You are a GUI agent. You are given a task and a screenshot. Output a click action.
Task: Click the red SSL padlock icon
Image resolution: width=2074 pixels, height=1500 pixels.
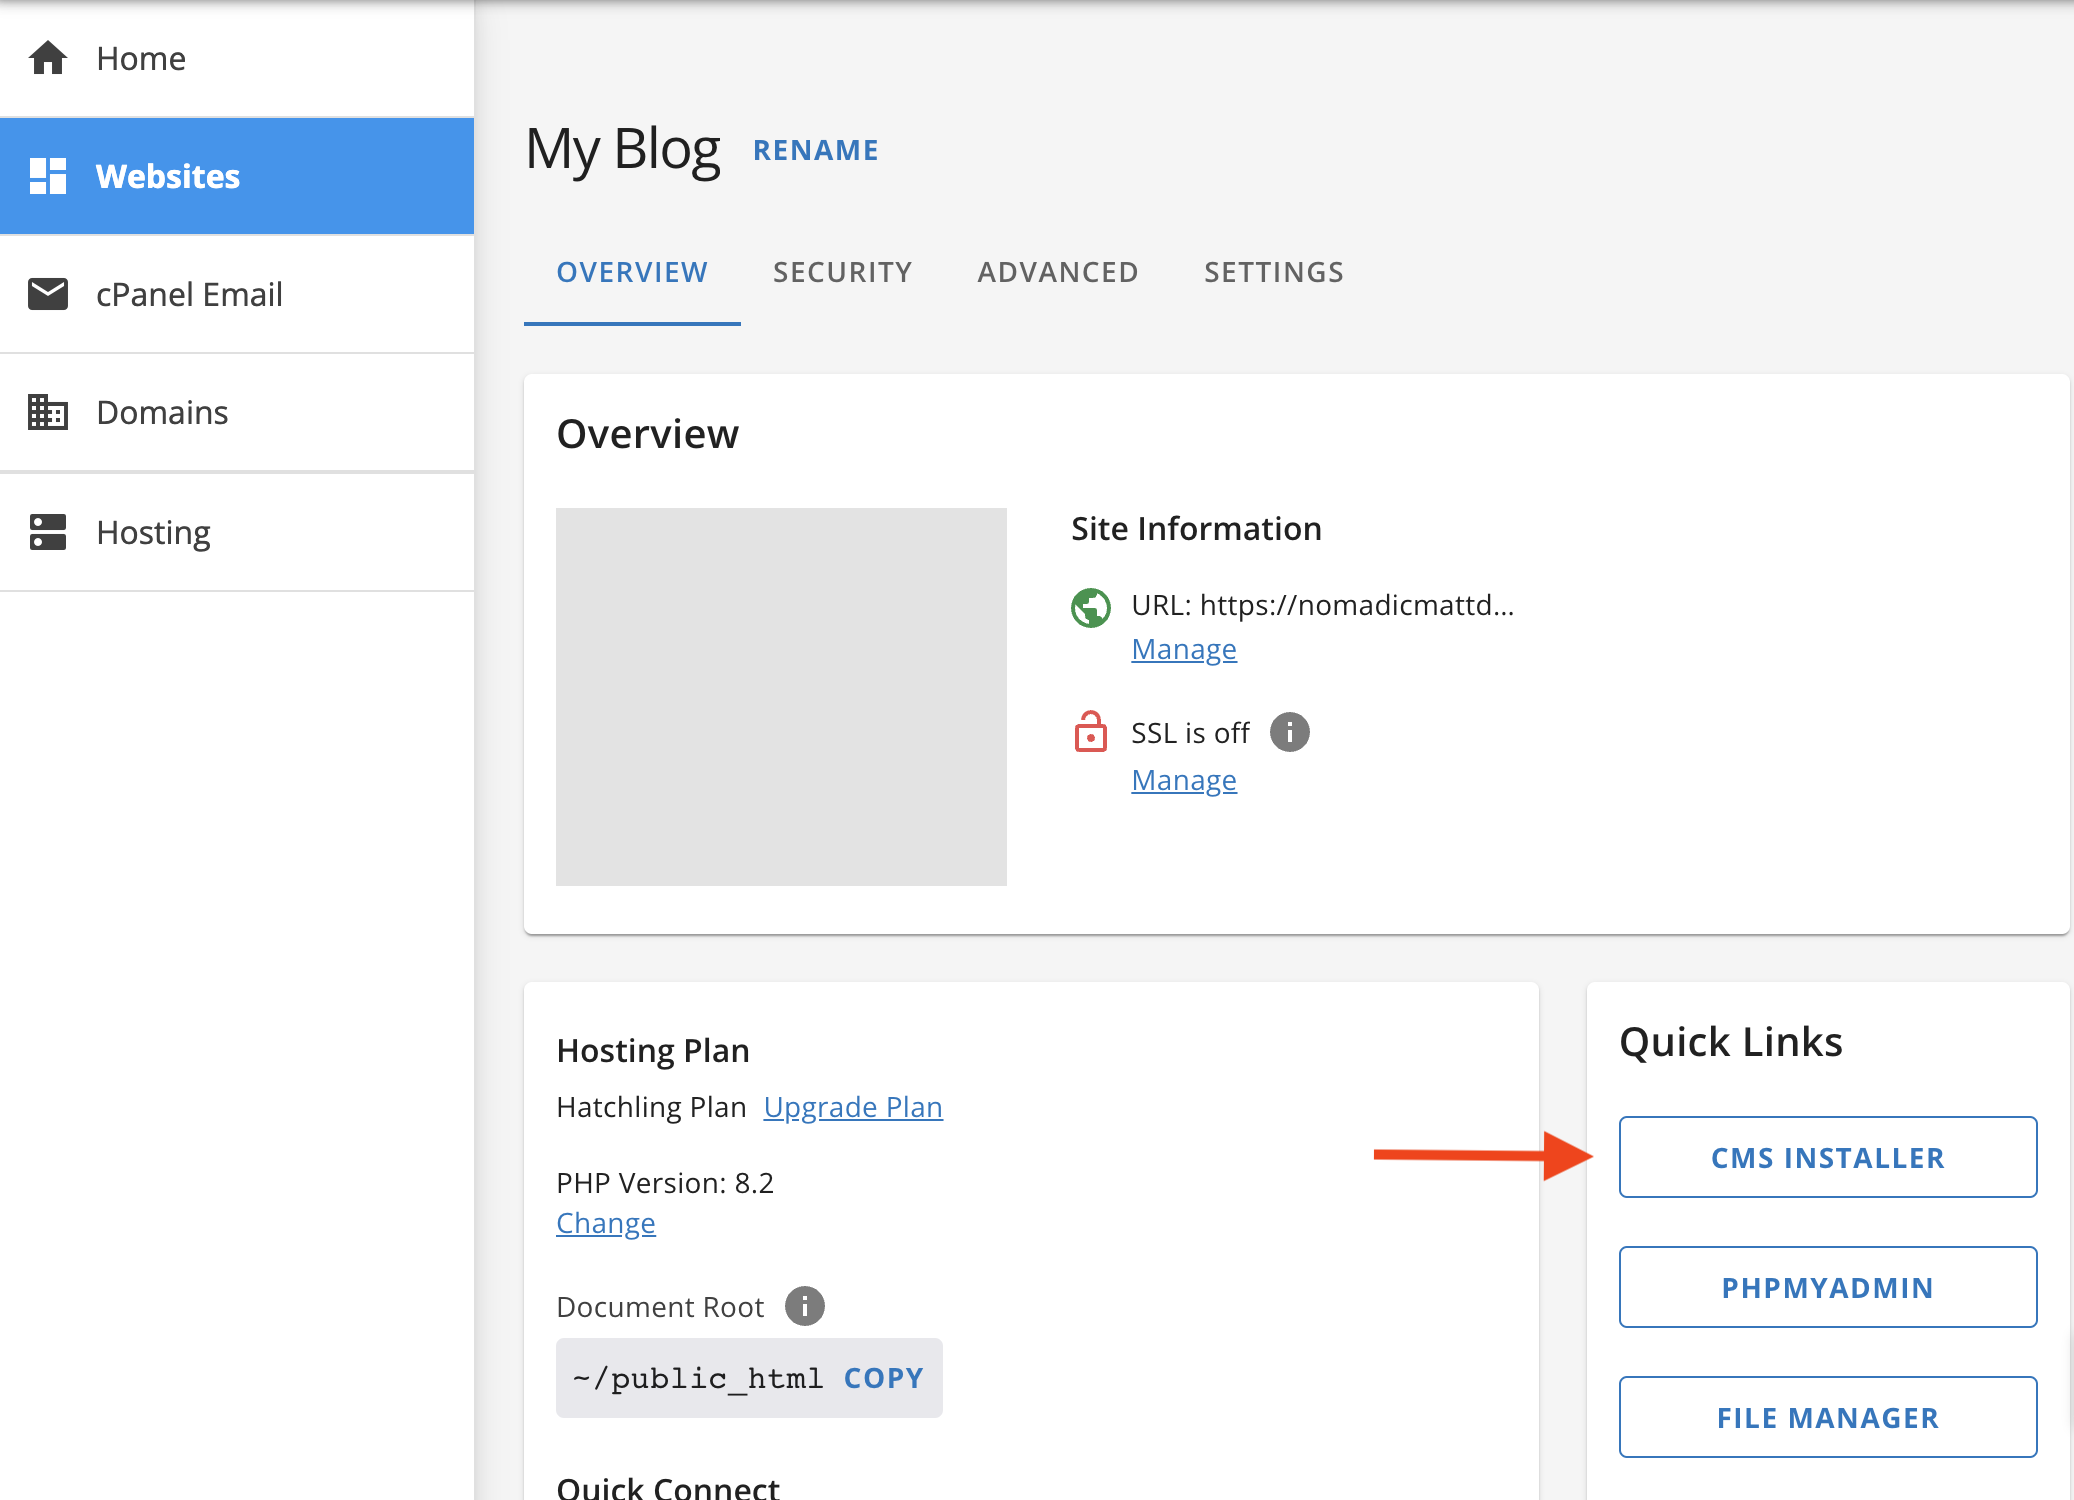(1090, 733)
